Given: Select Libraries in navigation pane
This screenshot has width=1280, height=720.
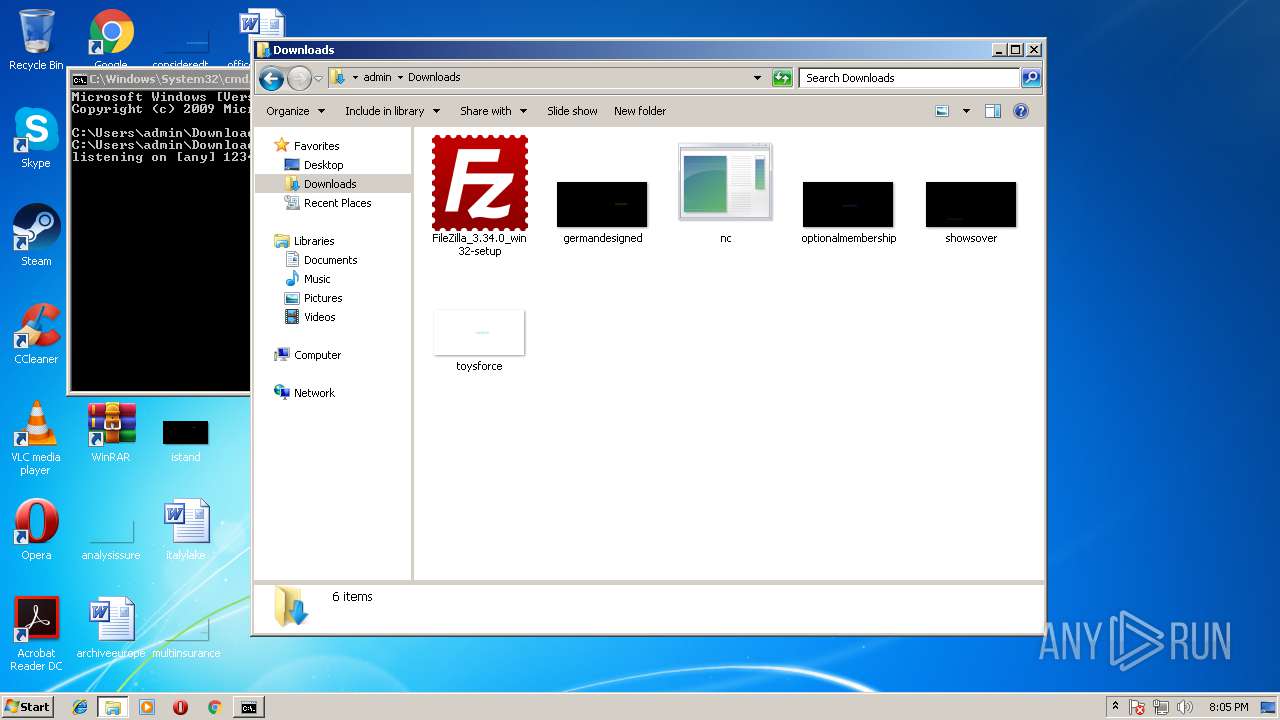Looking at the screenshot, I should coord(314,241).
